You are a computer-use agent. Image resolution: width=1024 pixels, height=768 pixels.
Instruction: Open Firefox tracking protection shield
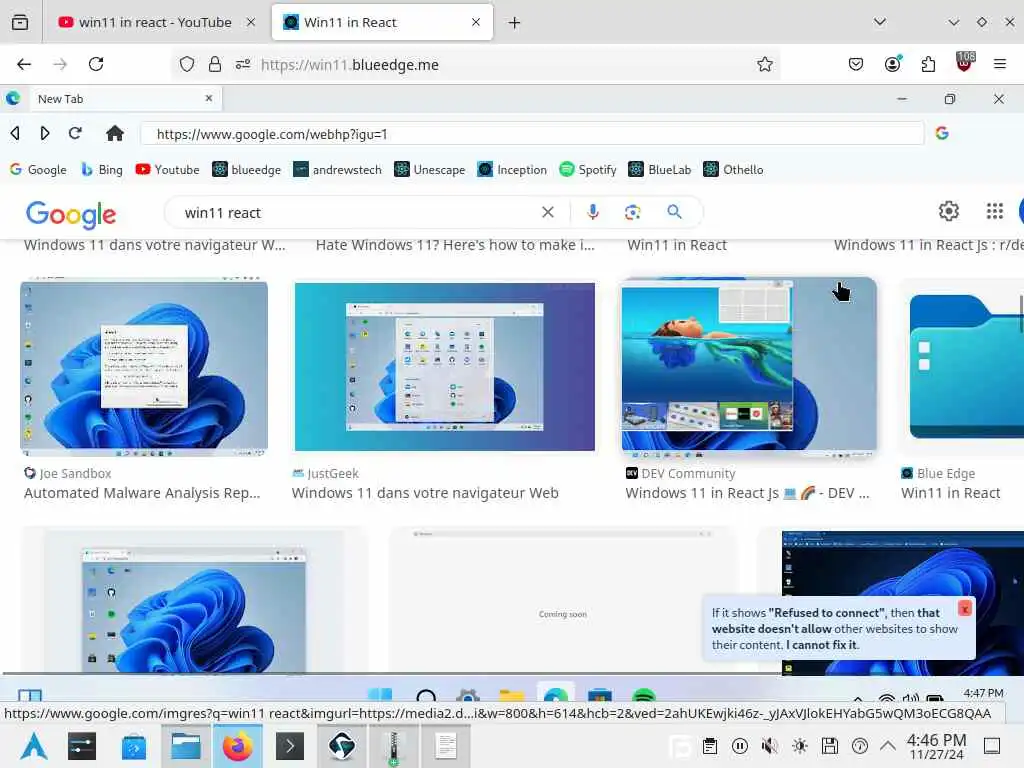click(x=187, y=64)
